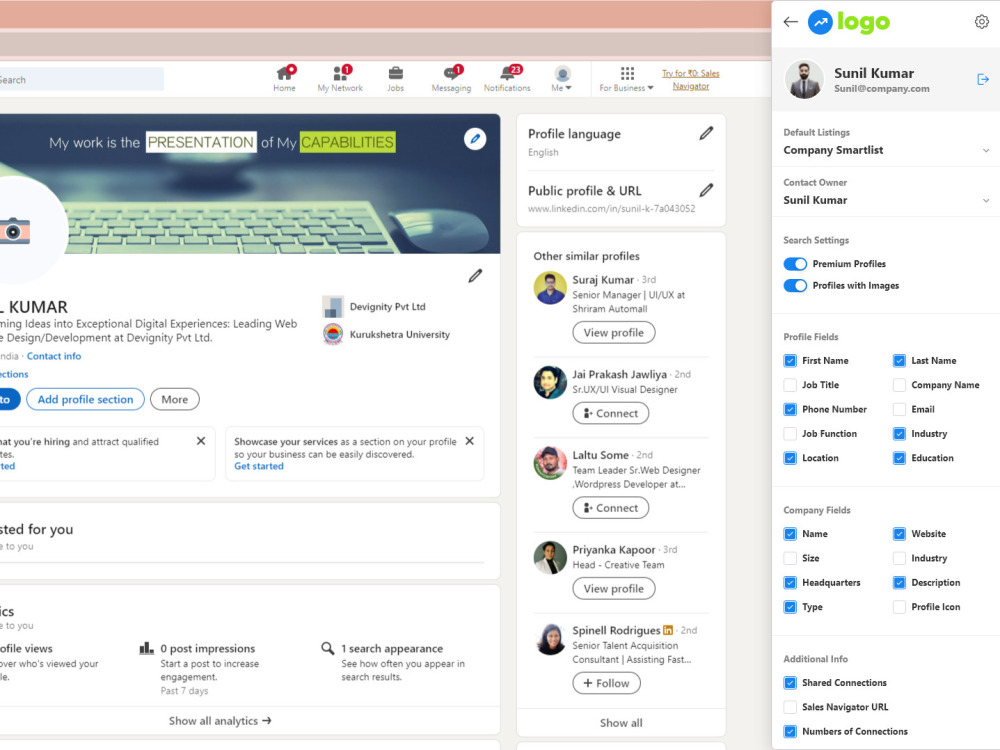Click the back arrow in extension panel

(790, 22)
